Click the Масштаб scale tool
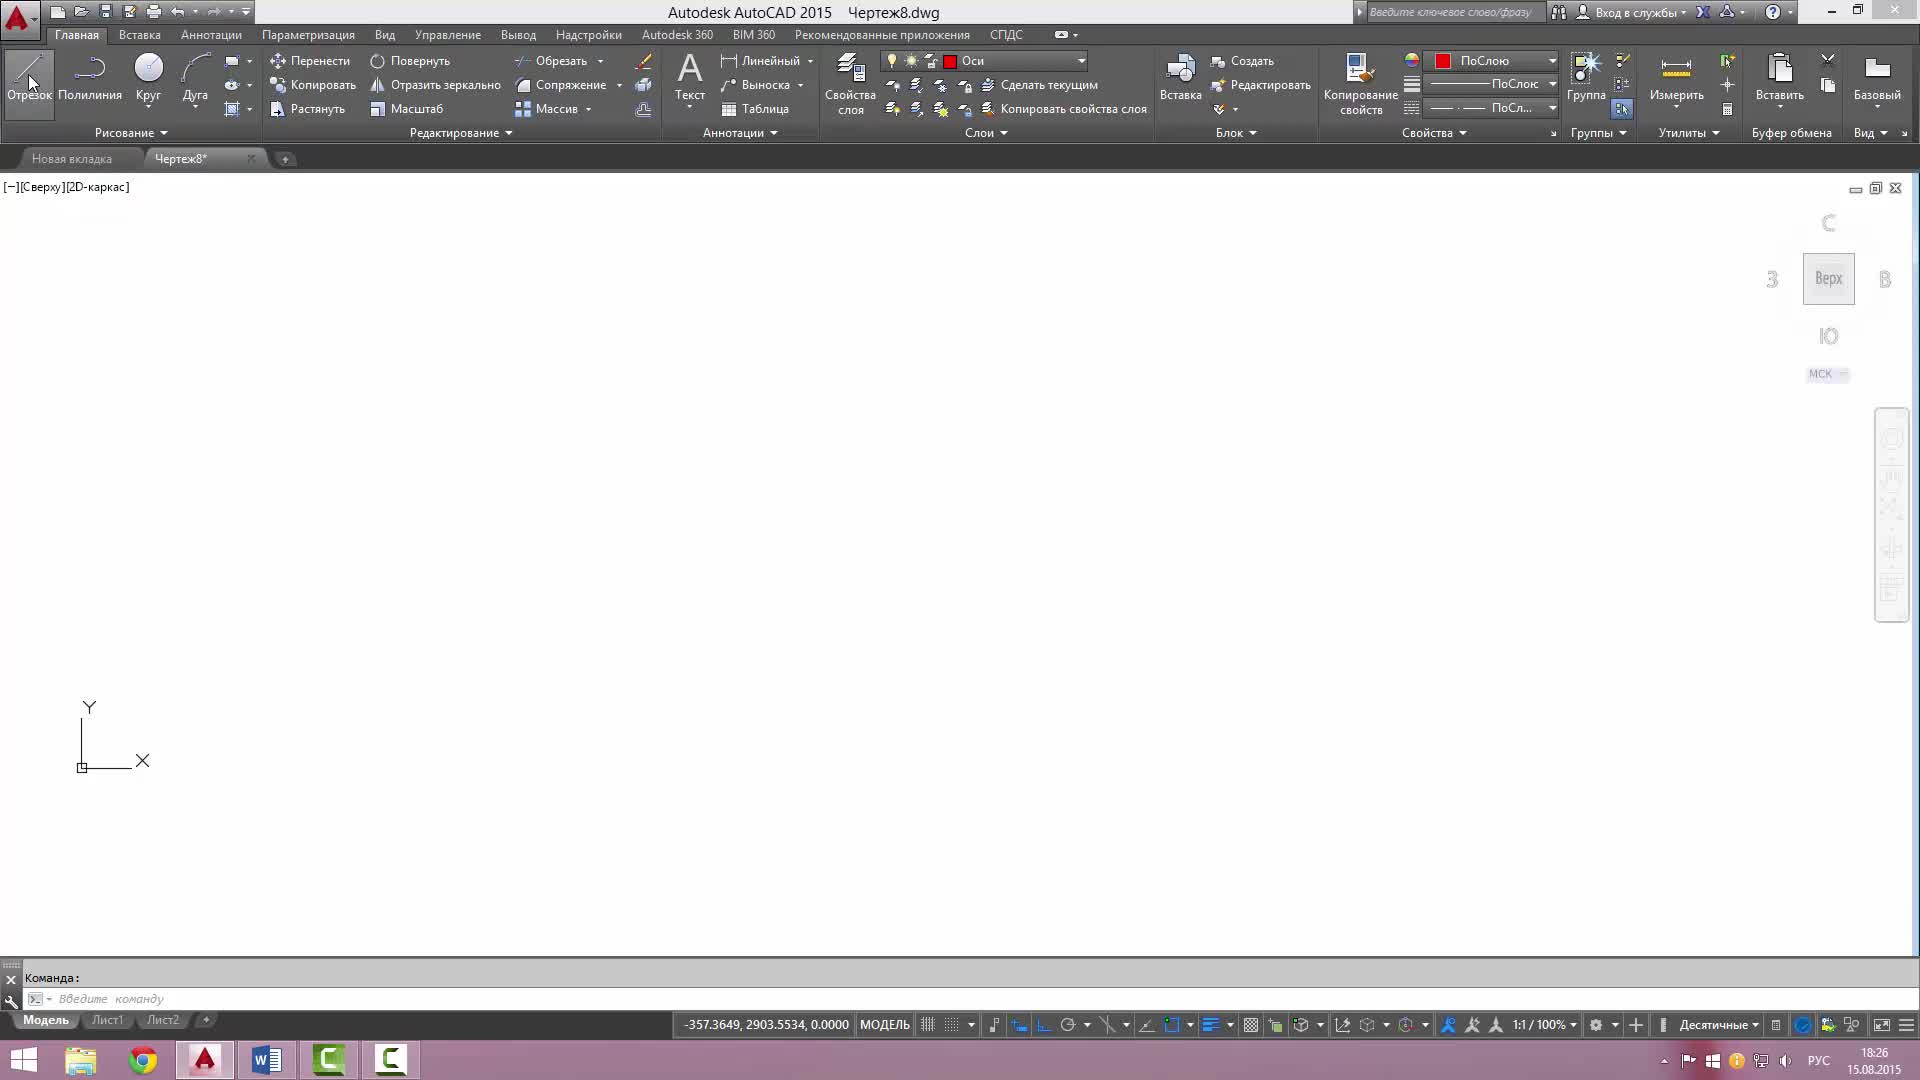This screenshot has height=1080, width=1920. coord(406,109)
